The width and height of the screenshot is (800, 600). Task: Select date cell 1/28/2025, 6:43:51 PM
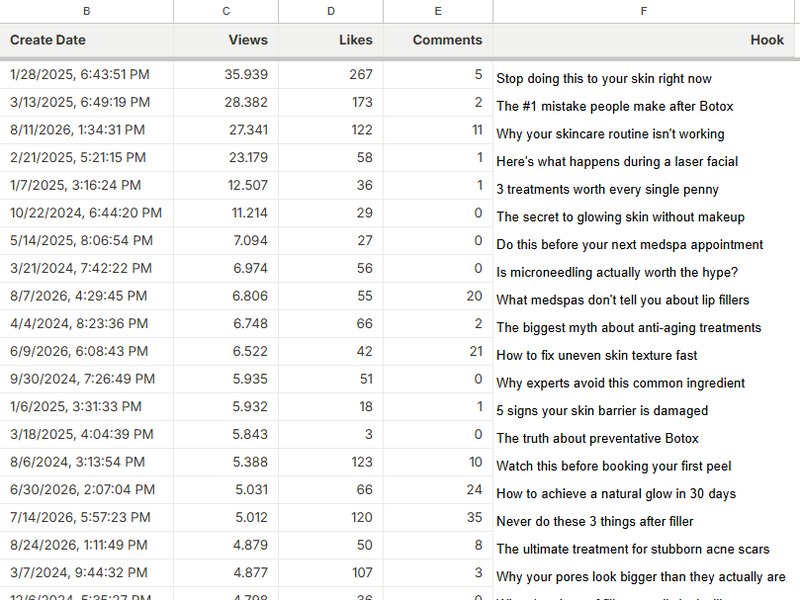coord(86,74)
